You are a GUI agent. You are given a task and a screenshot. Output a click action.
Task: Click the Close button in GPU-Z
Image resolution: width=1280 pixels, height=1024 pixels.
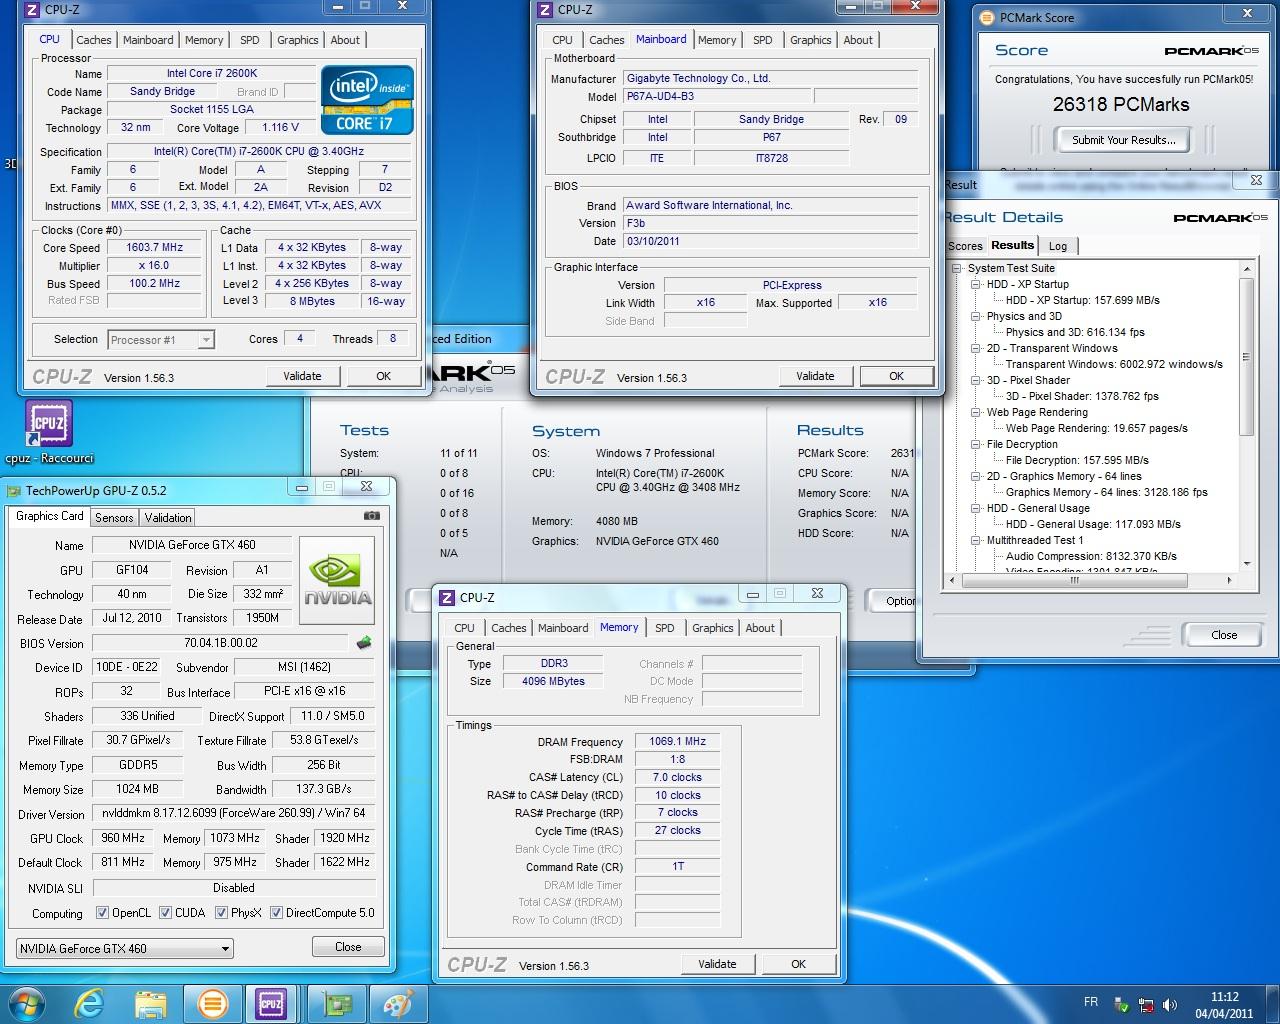coord(348,947)
